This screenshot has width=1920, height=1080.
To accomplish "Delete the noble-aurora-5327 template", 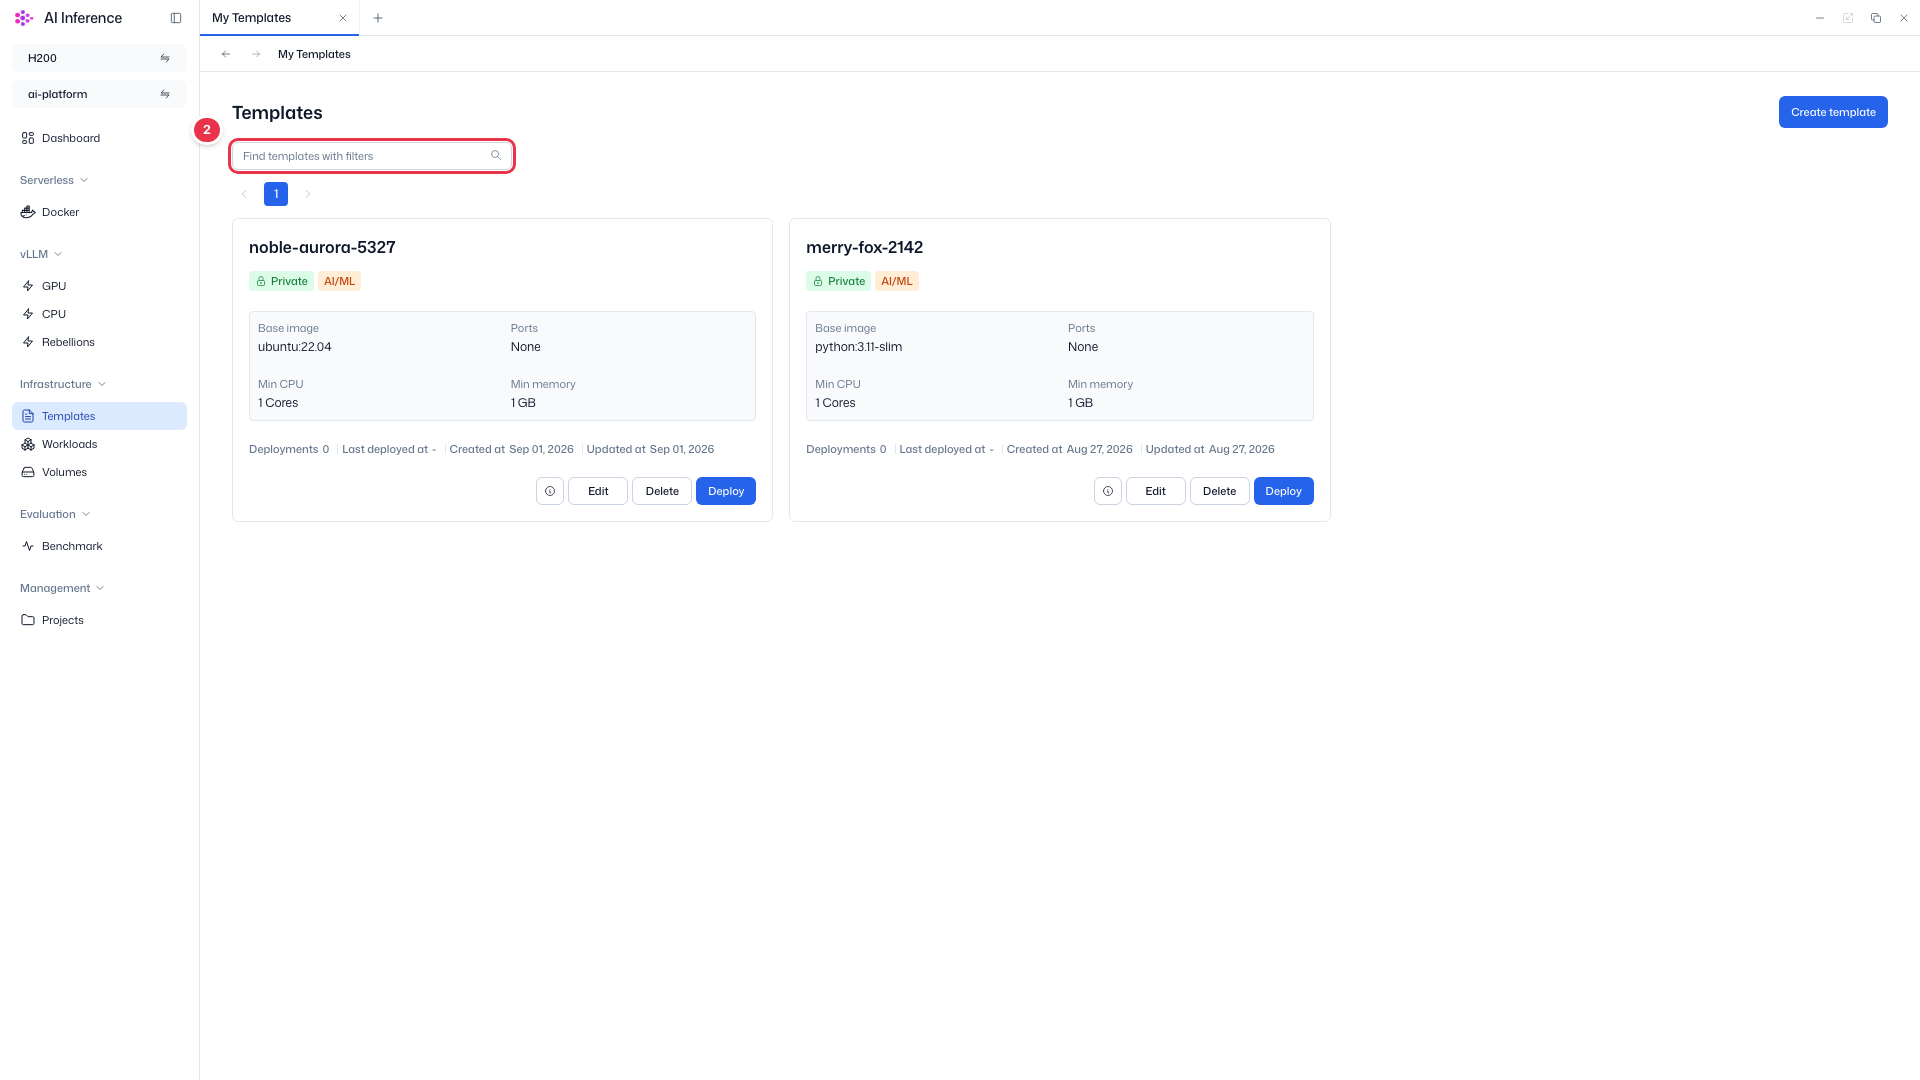I will tap(662, 491).
